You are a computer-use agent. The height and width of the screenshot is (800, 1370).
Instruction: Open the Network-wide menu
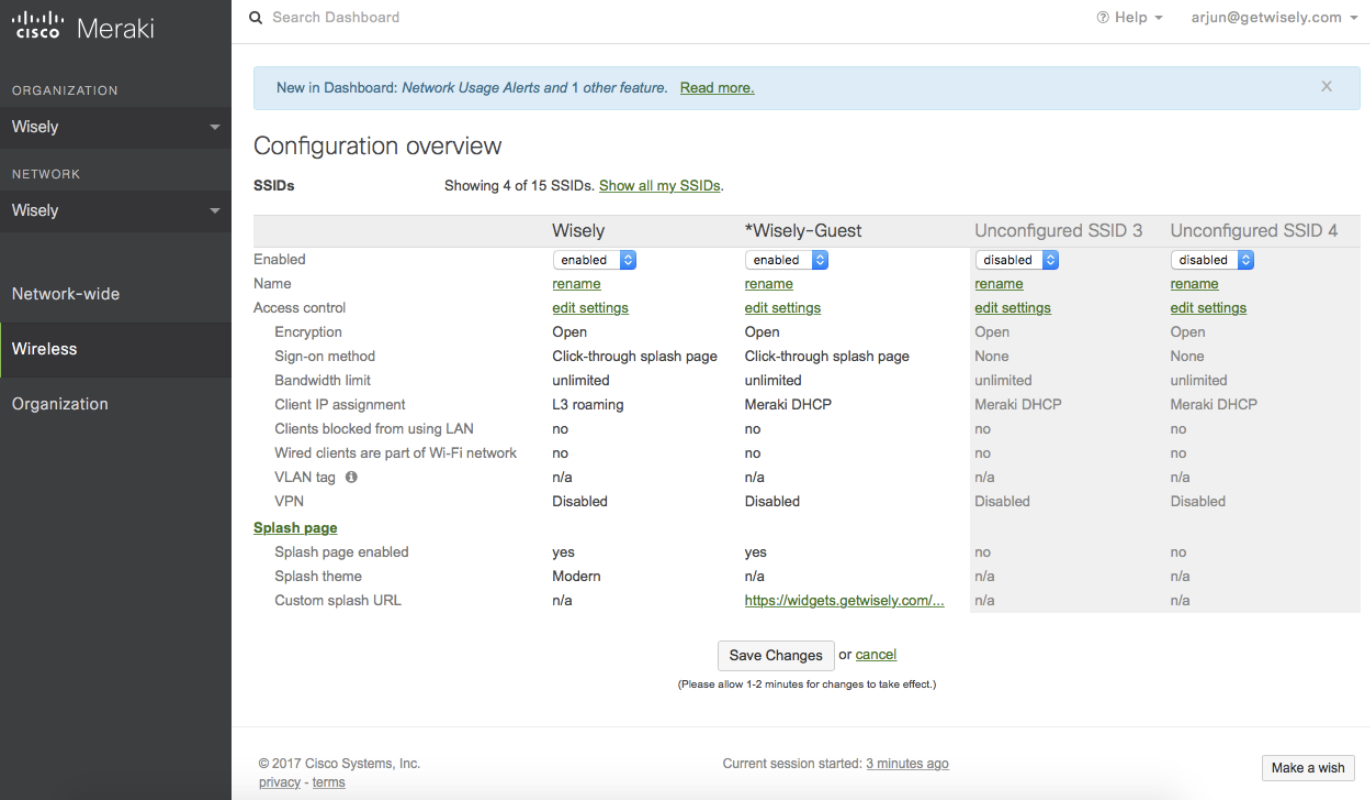(x=116, y=294)
